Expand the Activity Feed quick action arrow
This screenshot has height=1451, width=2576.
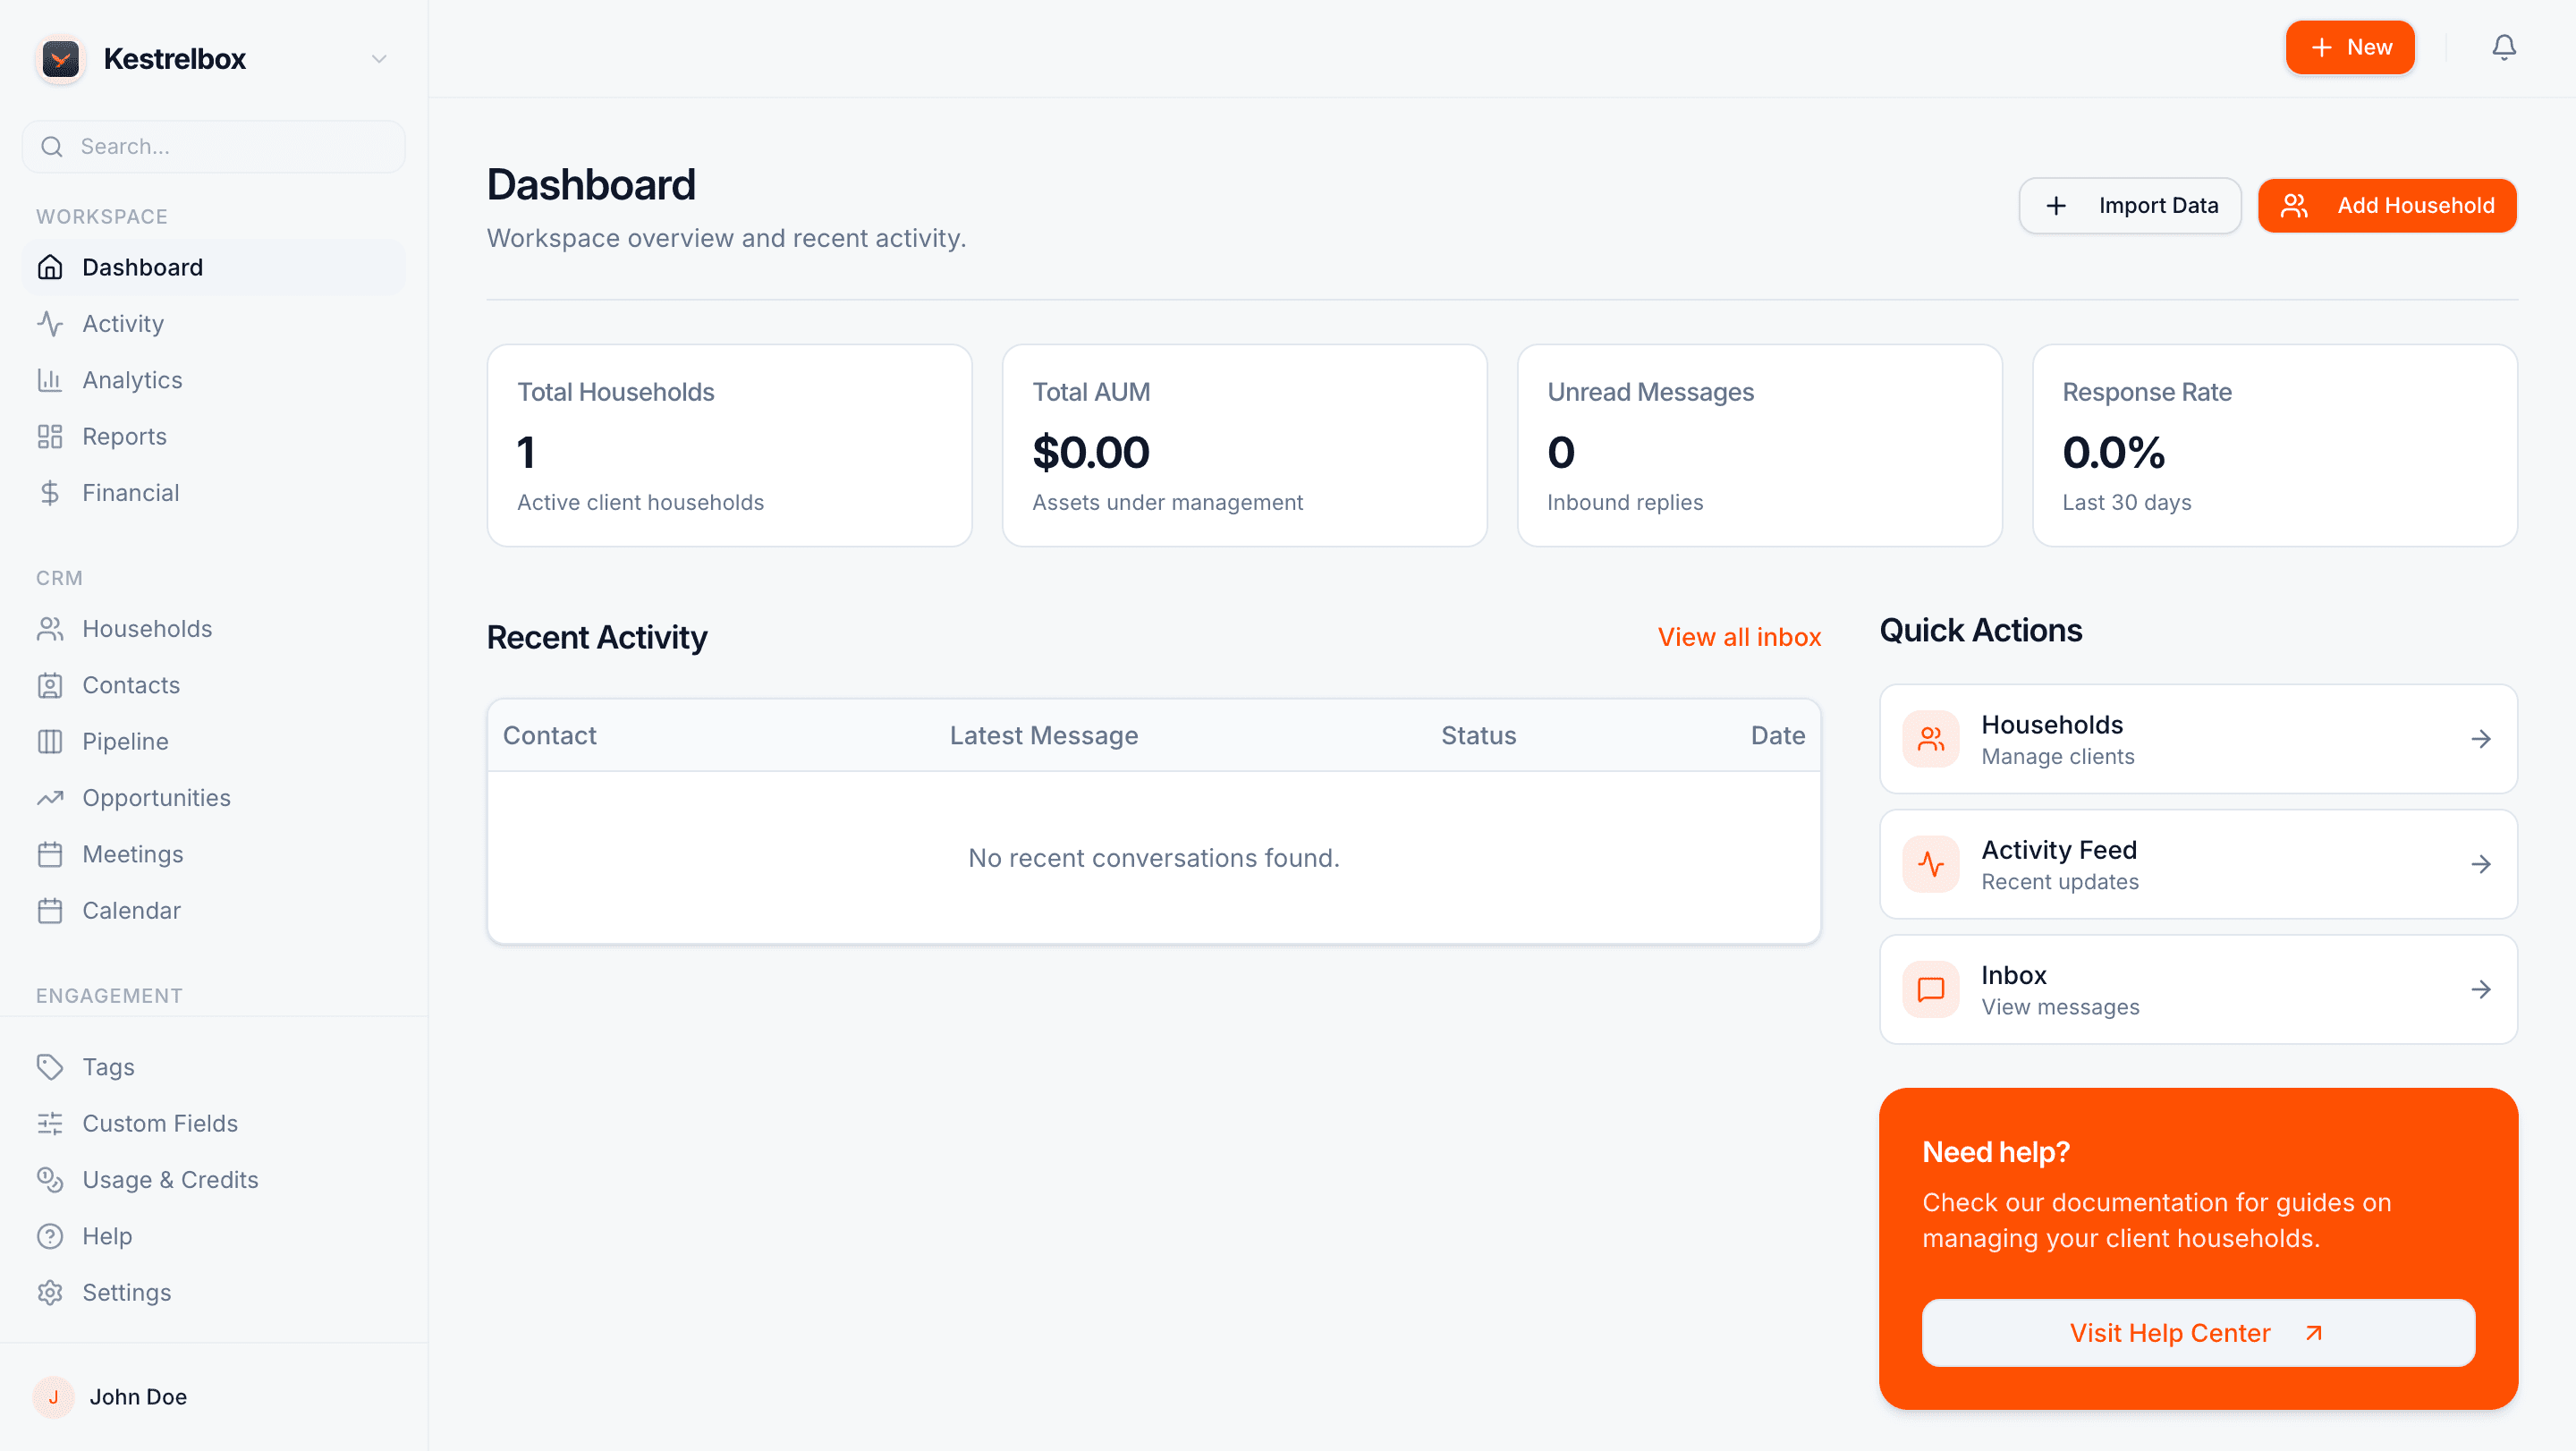pos(2482,864)
